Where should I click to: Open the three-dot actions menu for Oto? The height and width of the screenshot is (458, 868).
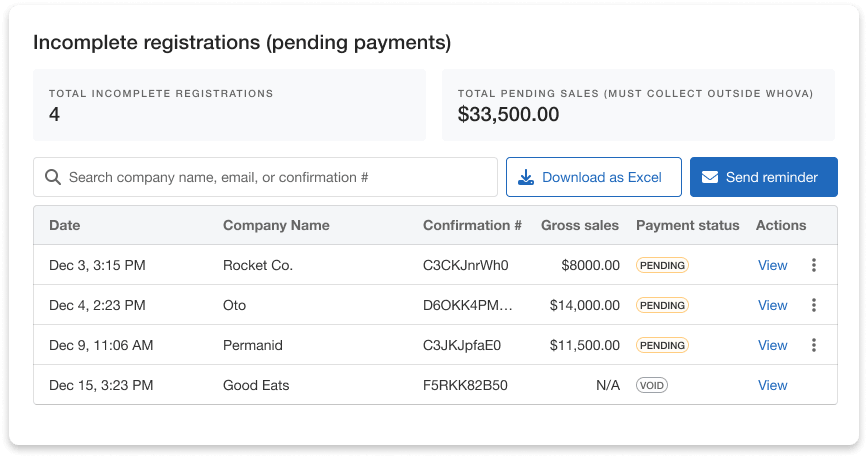(x=814, y=305)
